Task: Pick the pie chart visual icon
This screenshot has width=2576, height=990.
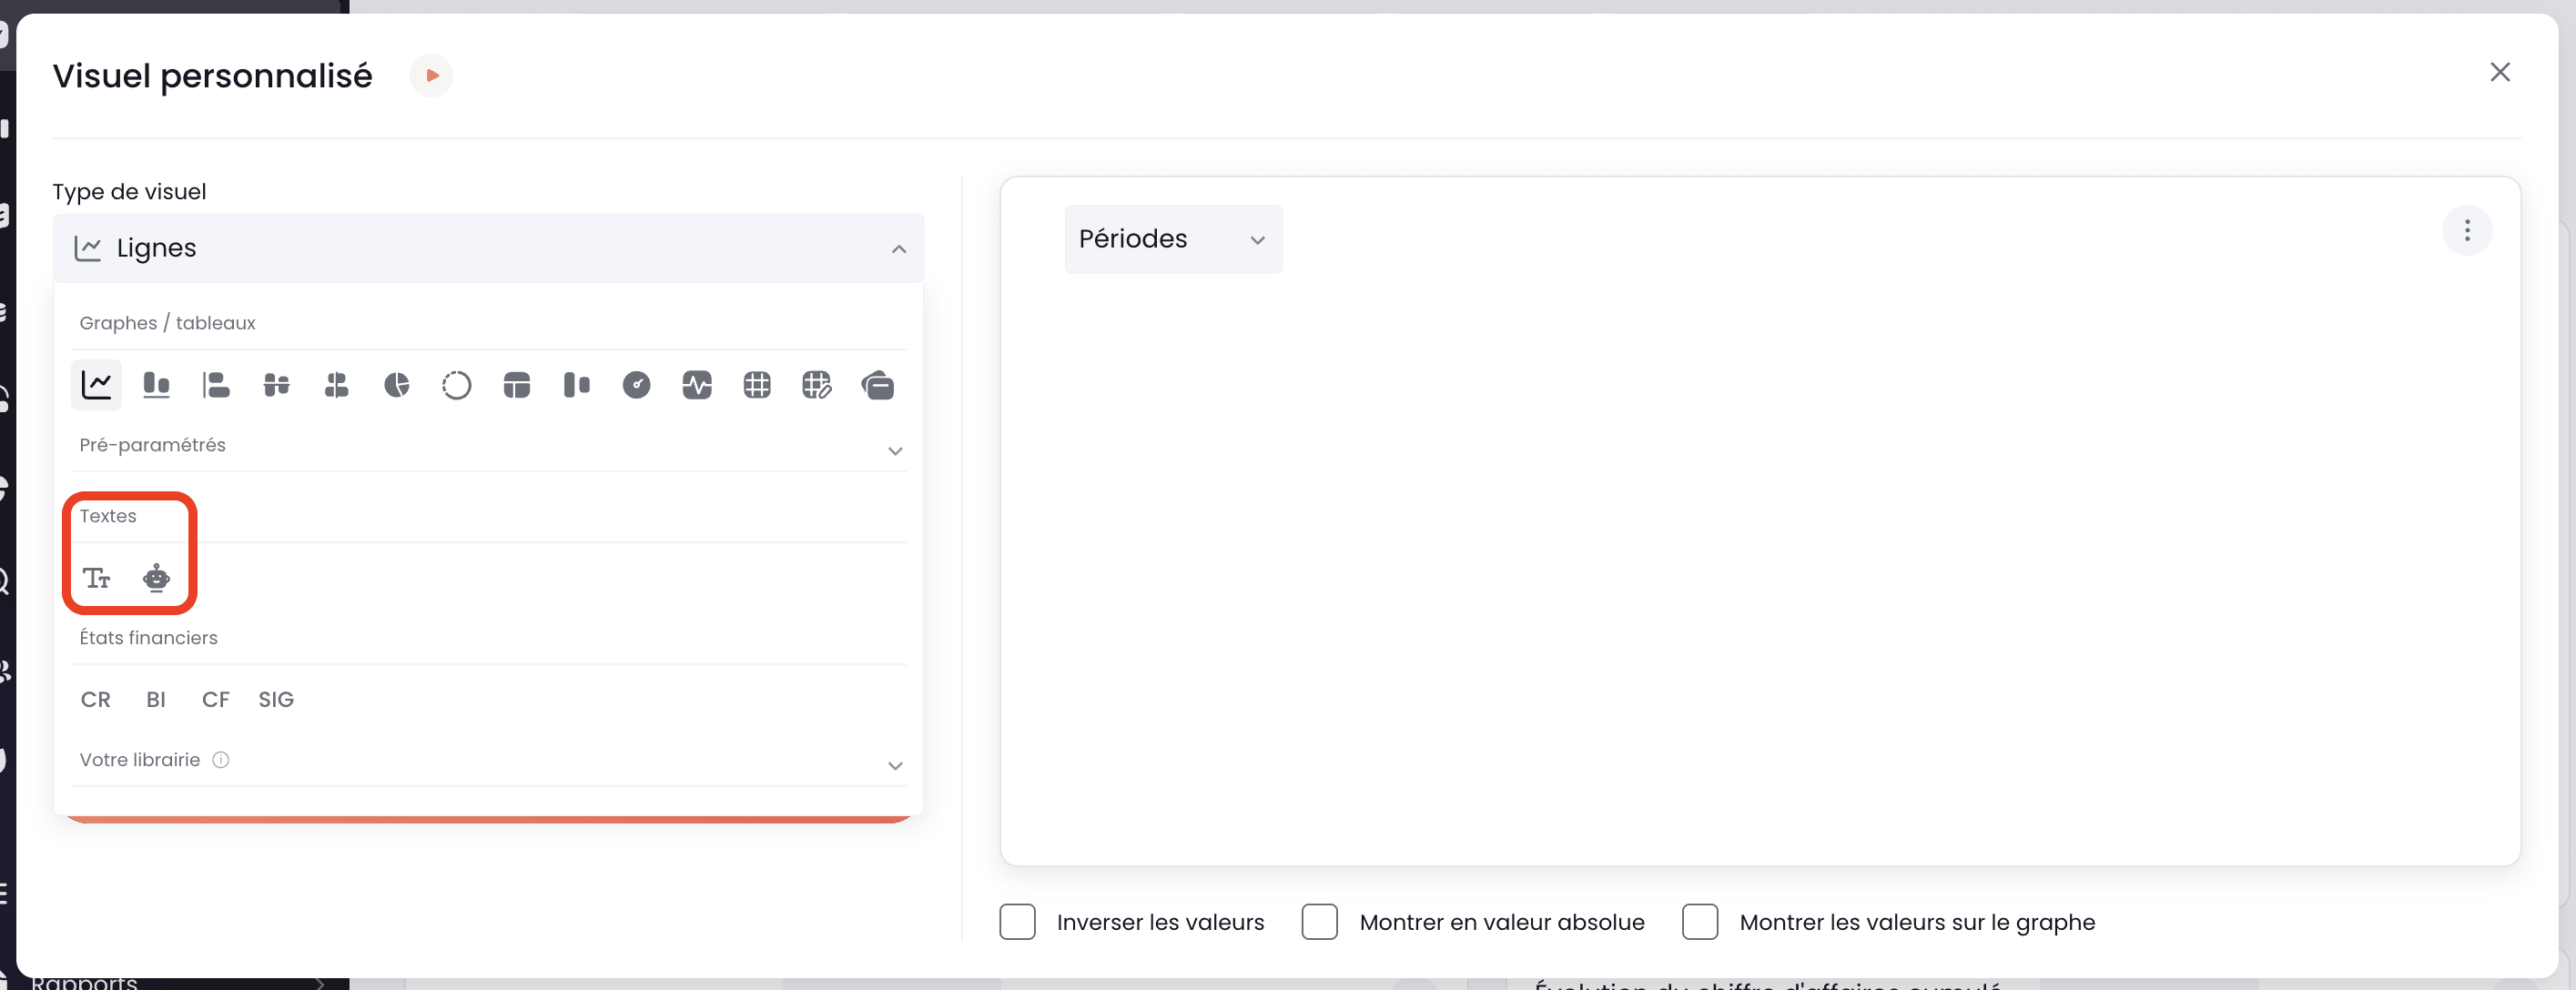Action: [x=396, y=385]
